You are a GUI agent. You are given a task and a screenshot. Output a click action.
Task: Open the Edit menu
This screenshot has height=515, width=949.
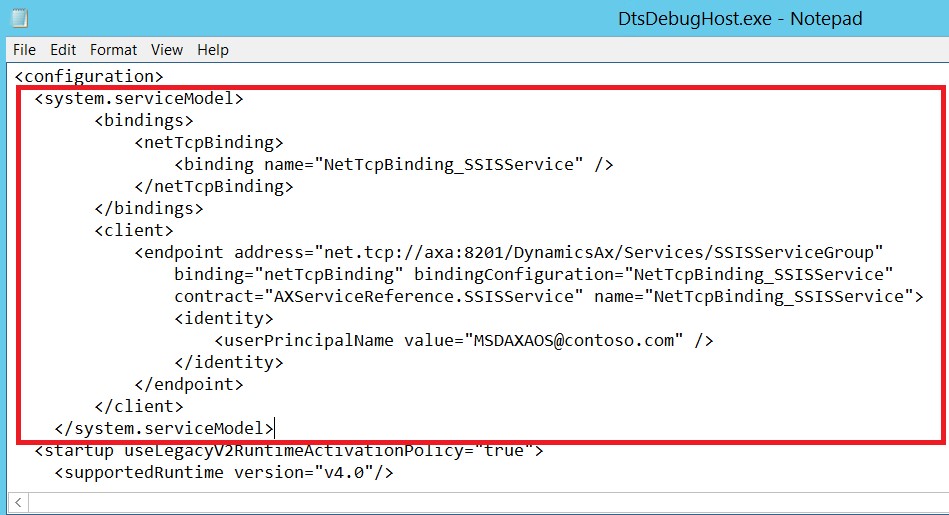coord(63,50)
